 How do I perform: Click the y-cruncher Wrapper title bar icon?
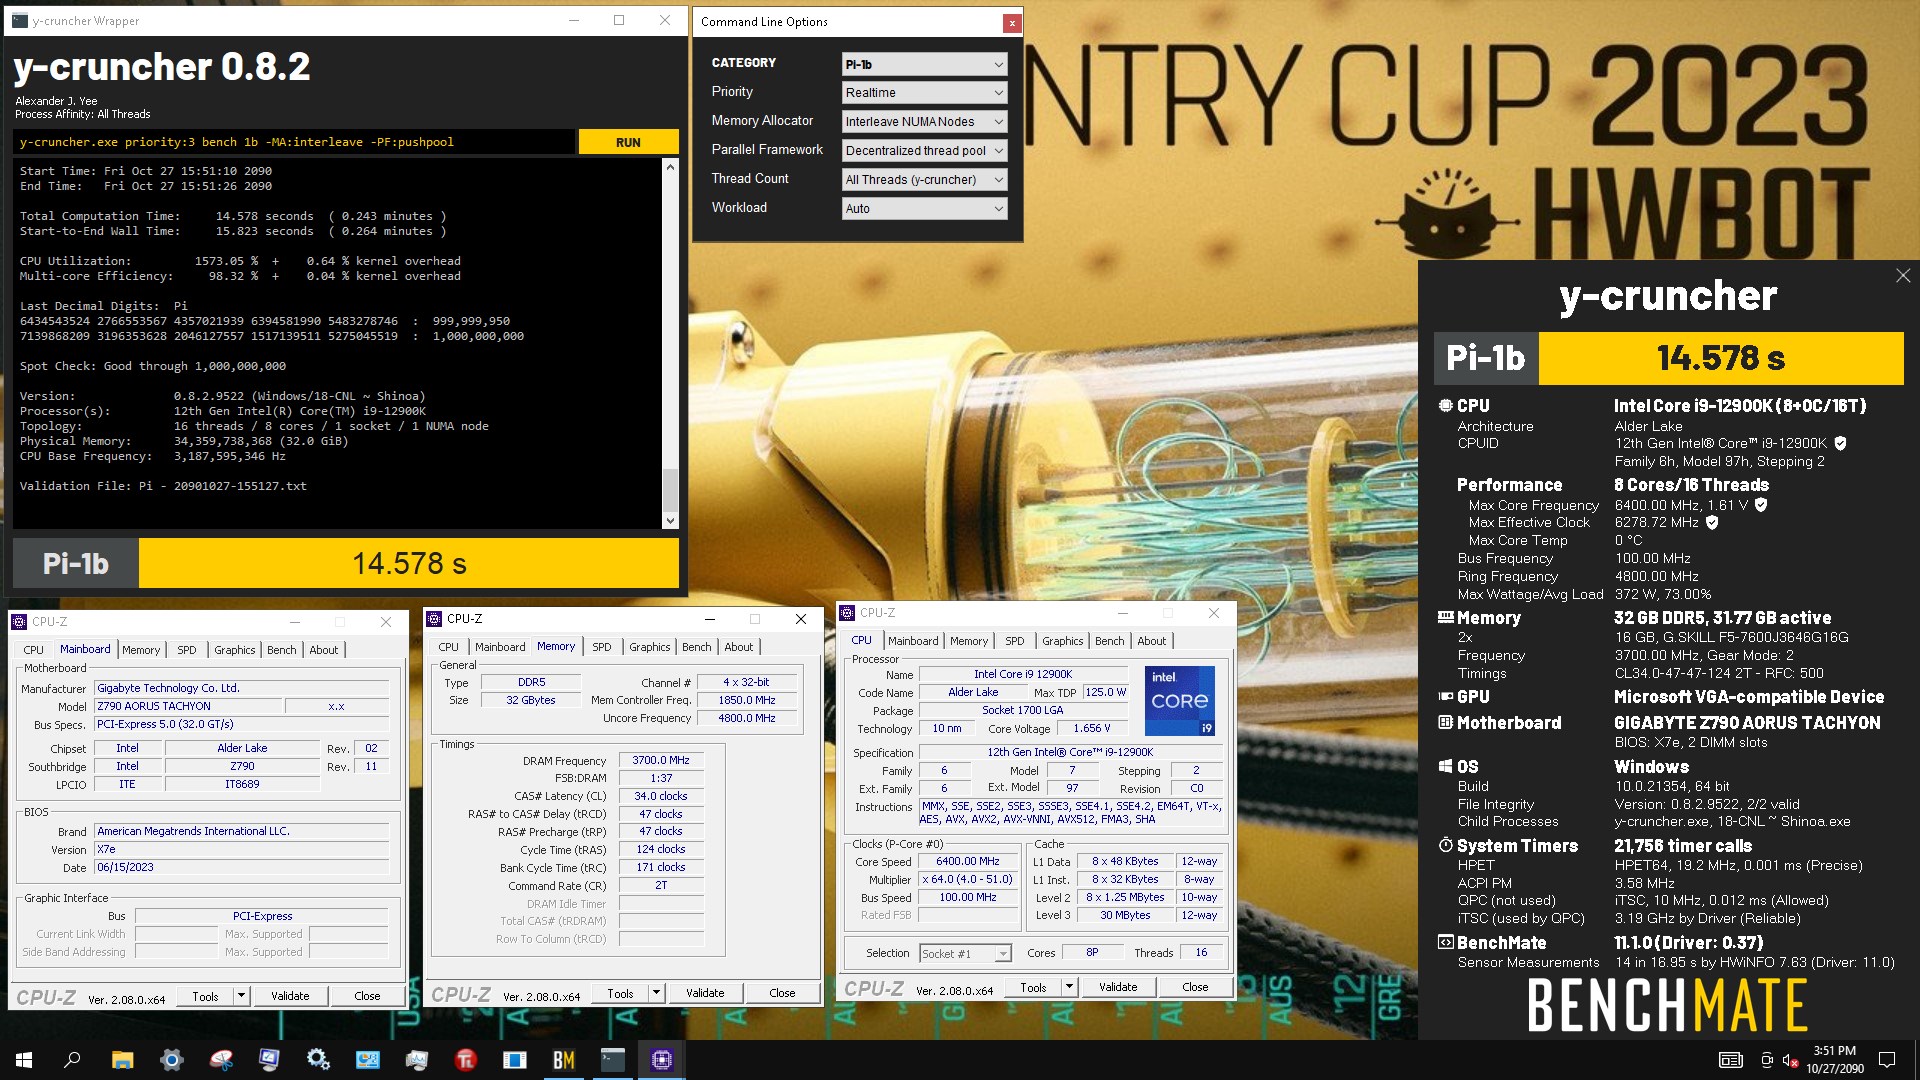(x=19, y=20)
